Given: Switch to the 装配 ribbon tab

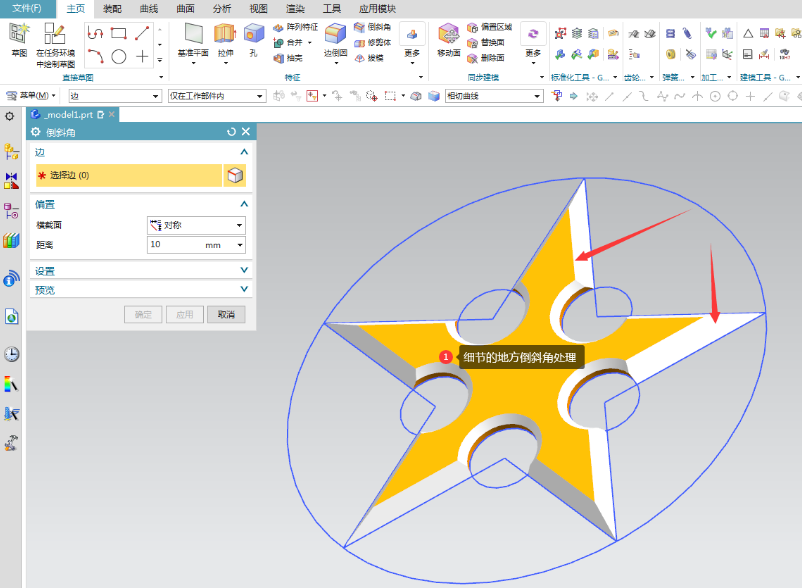Looking at the screenshot, I should [x=113, y=9].
